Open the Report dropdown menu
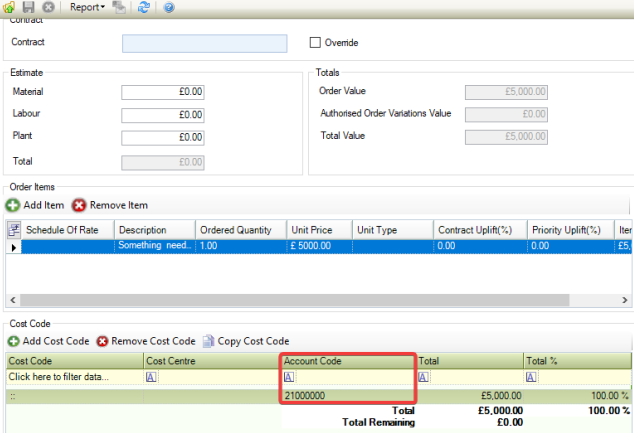This screenshot has height=433, width=634. (x=87, y=7)
